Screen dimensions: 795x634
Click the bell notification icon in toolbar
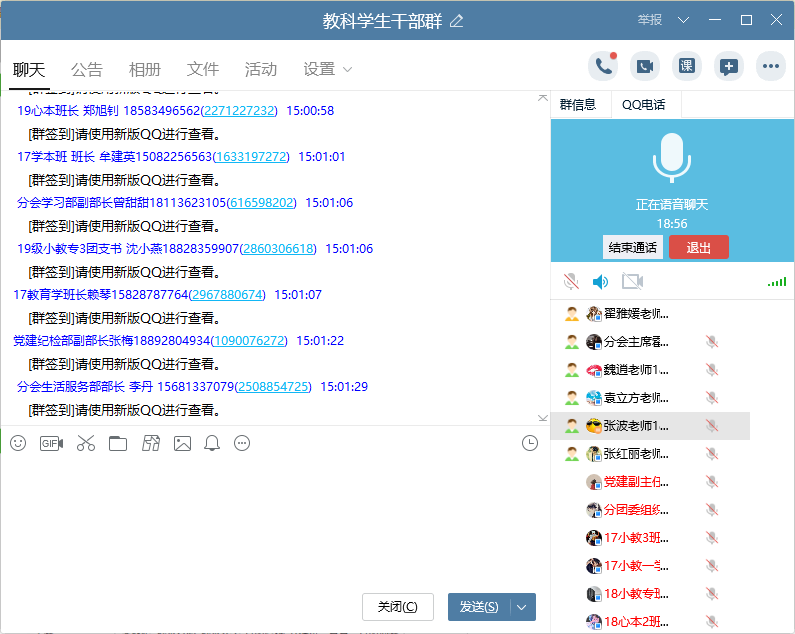tap(212, 443)
